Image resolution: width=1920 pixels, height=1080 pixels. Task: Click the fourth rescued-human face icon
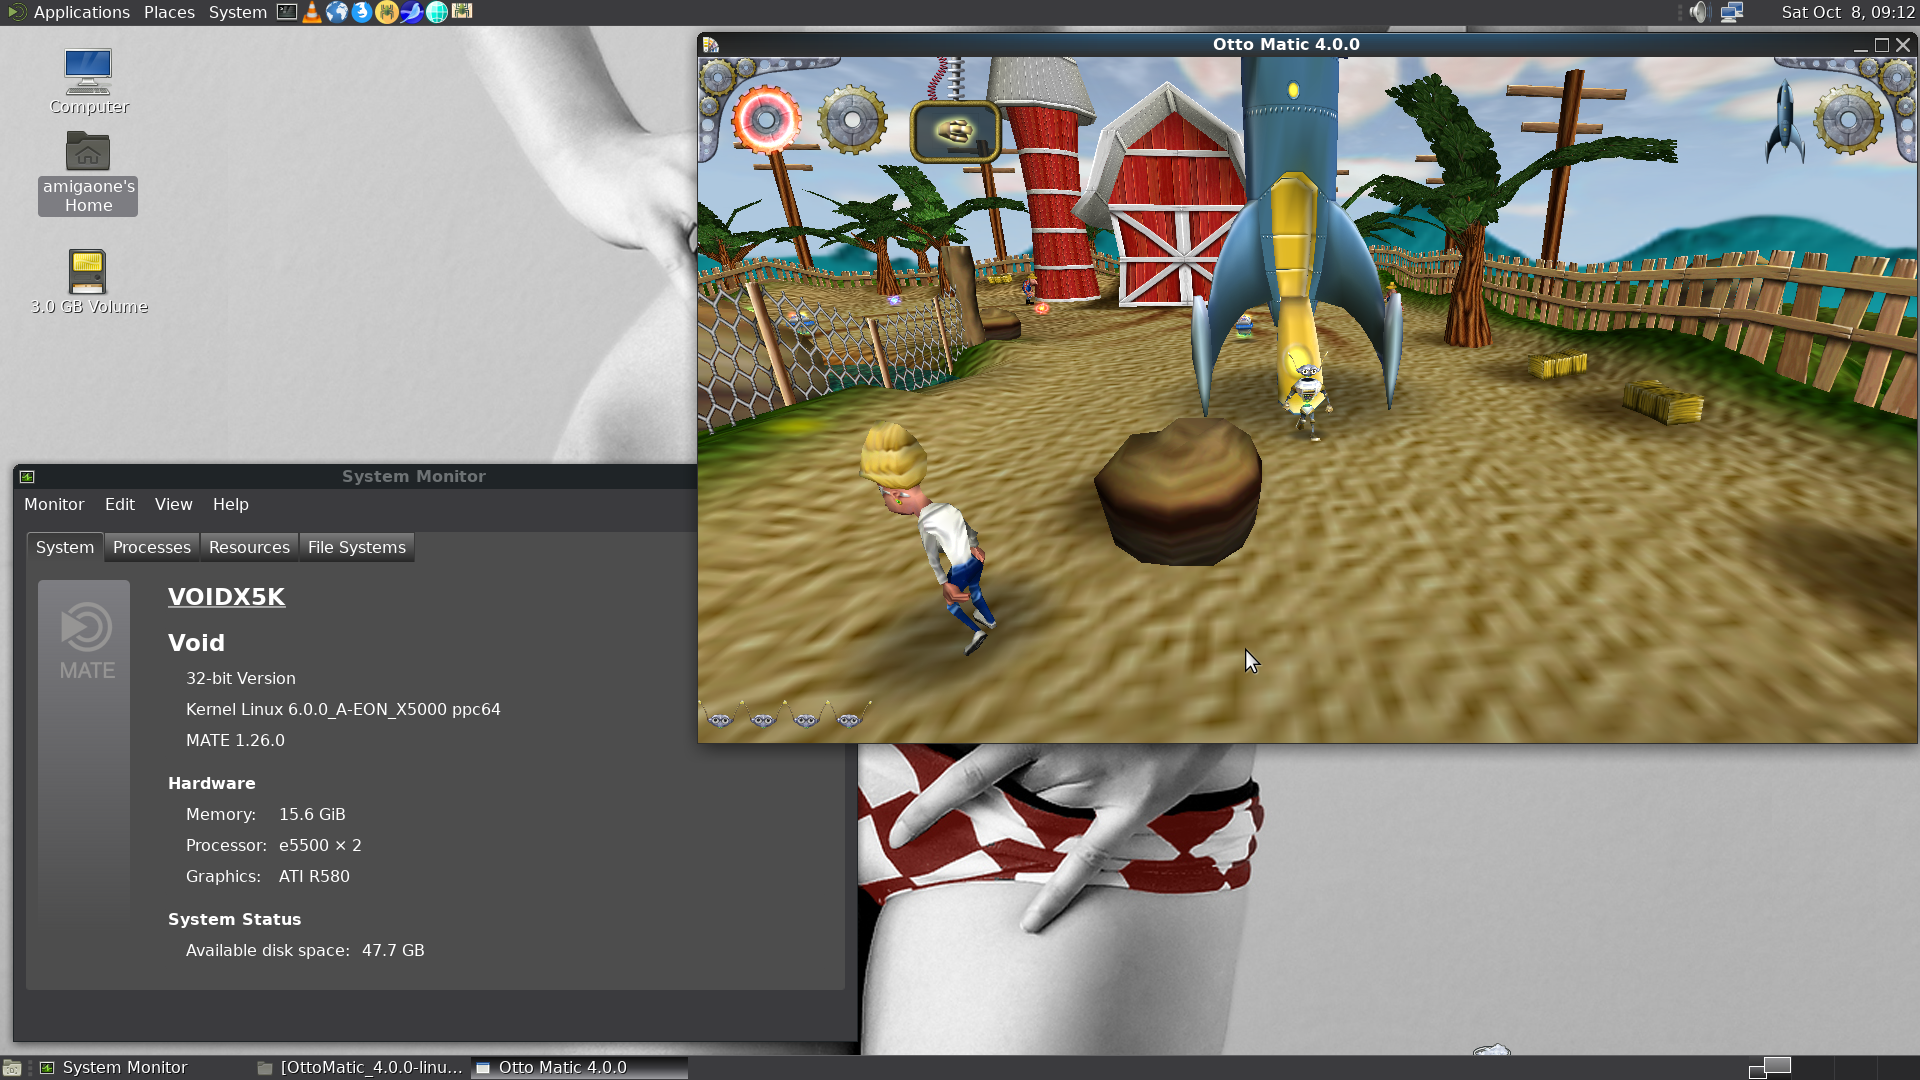(x=849, y=718)
